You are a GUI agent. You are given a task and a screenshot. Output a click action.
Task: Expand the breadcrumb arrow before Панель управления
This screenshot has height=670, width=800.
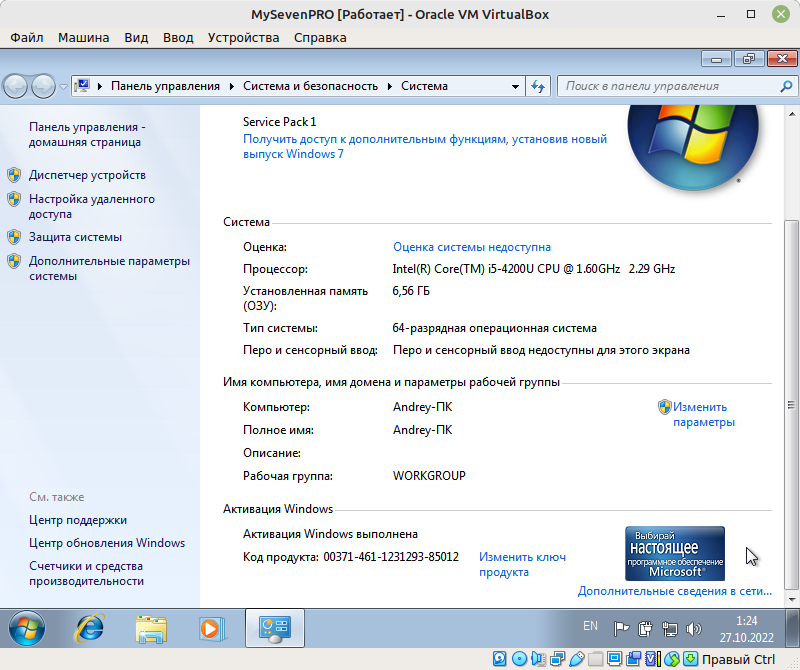click(100, 86)
